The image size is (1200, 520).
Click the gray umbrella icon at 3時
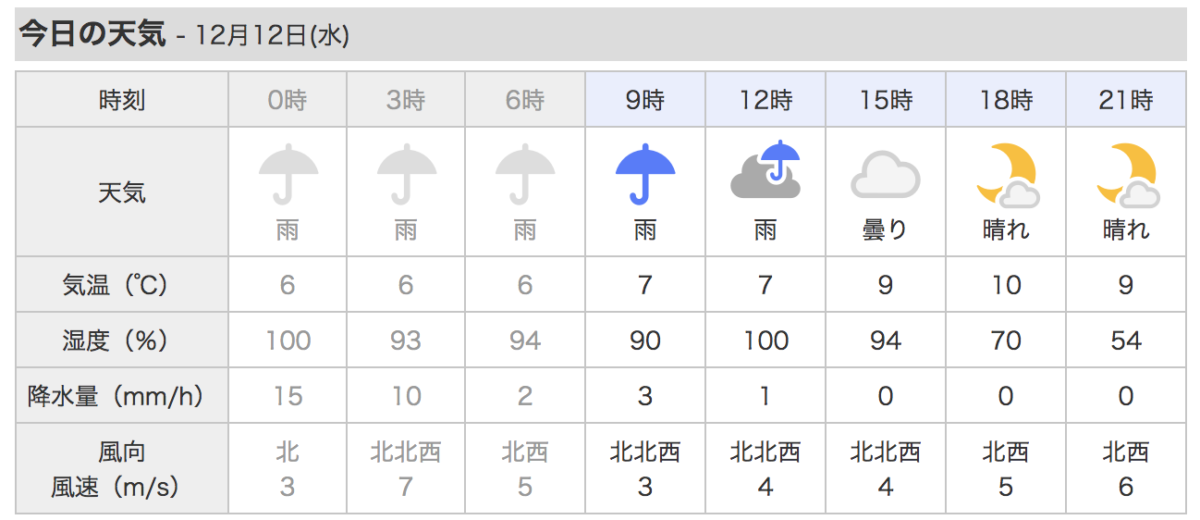click(x=406, y=174)
